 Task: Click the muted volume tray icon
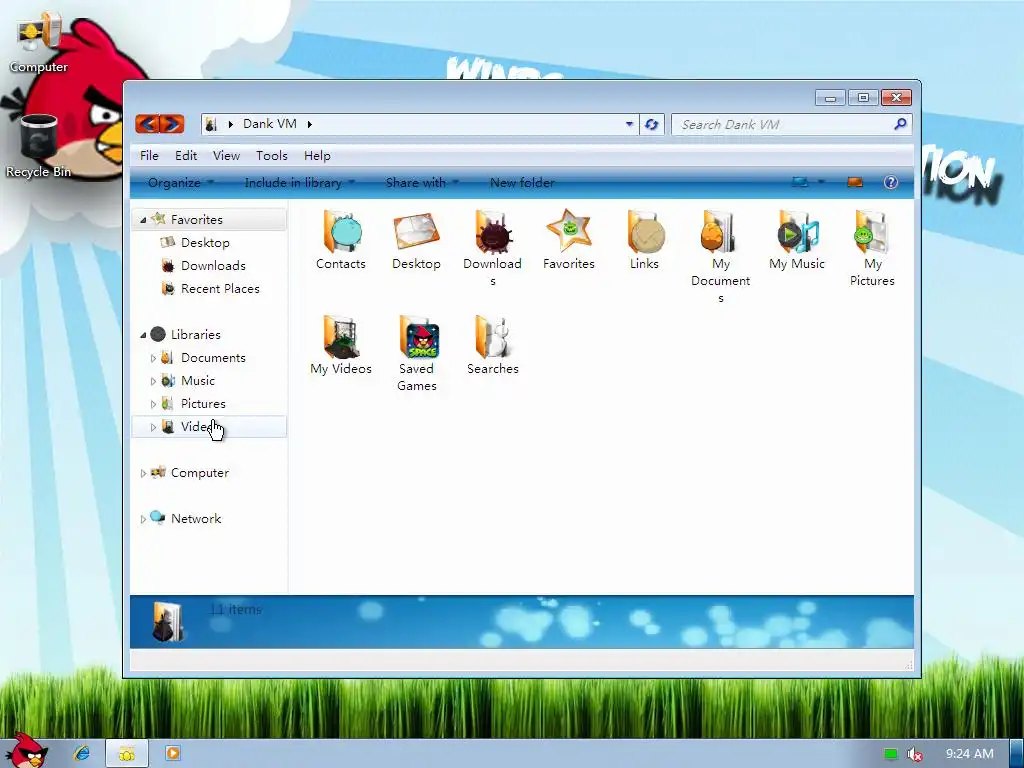[x=915, y=754]
